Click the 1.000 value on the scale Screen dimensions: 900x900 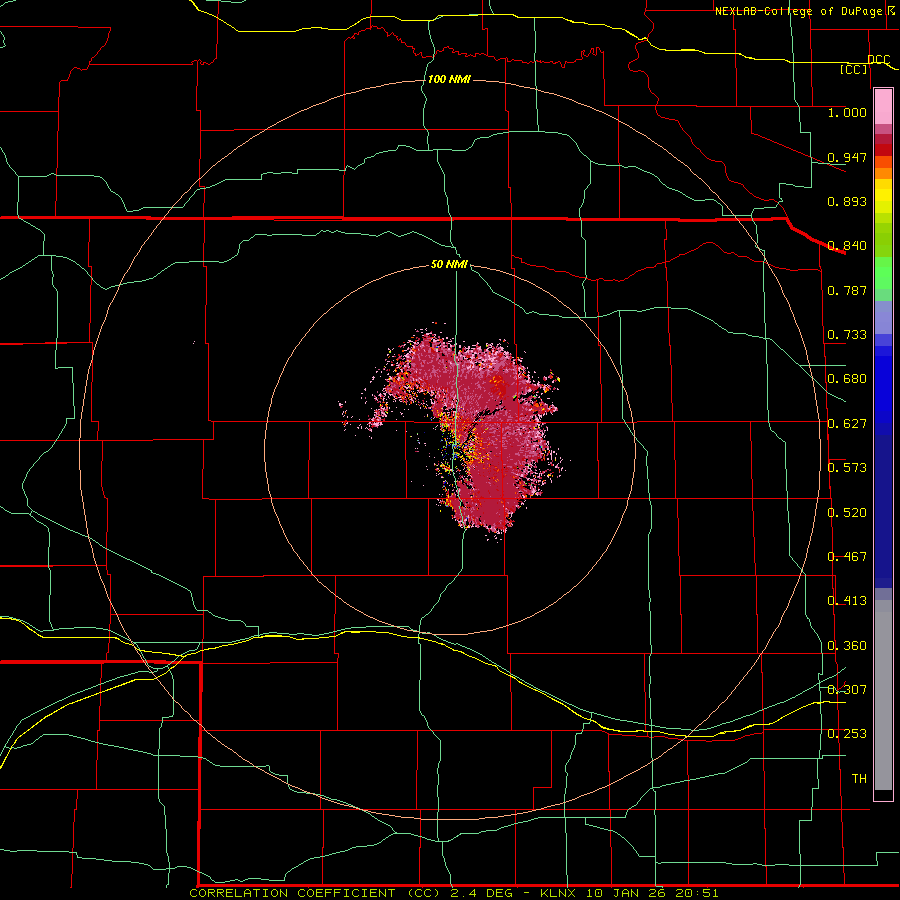(847, 112)
